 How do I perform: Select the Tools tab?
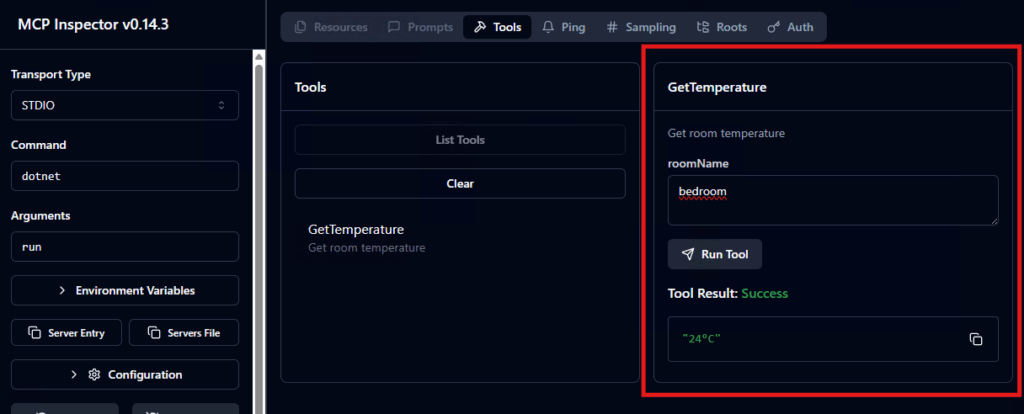(x=497, y=27)
